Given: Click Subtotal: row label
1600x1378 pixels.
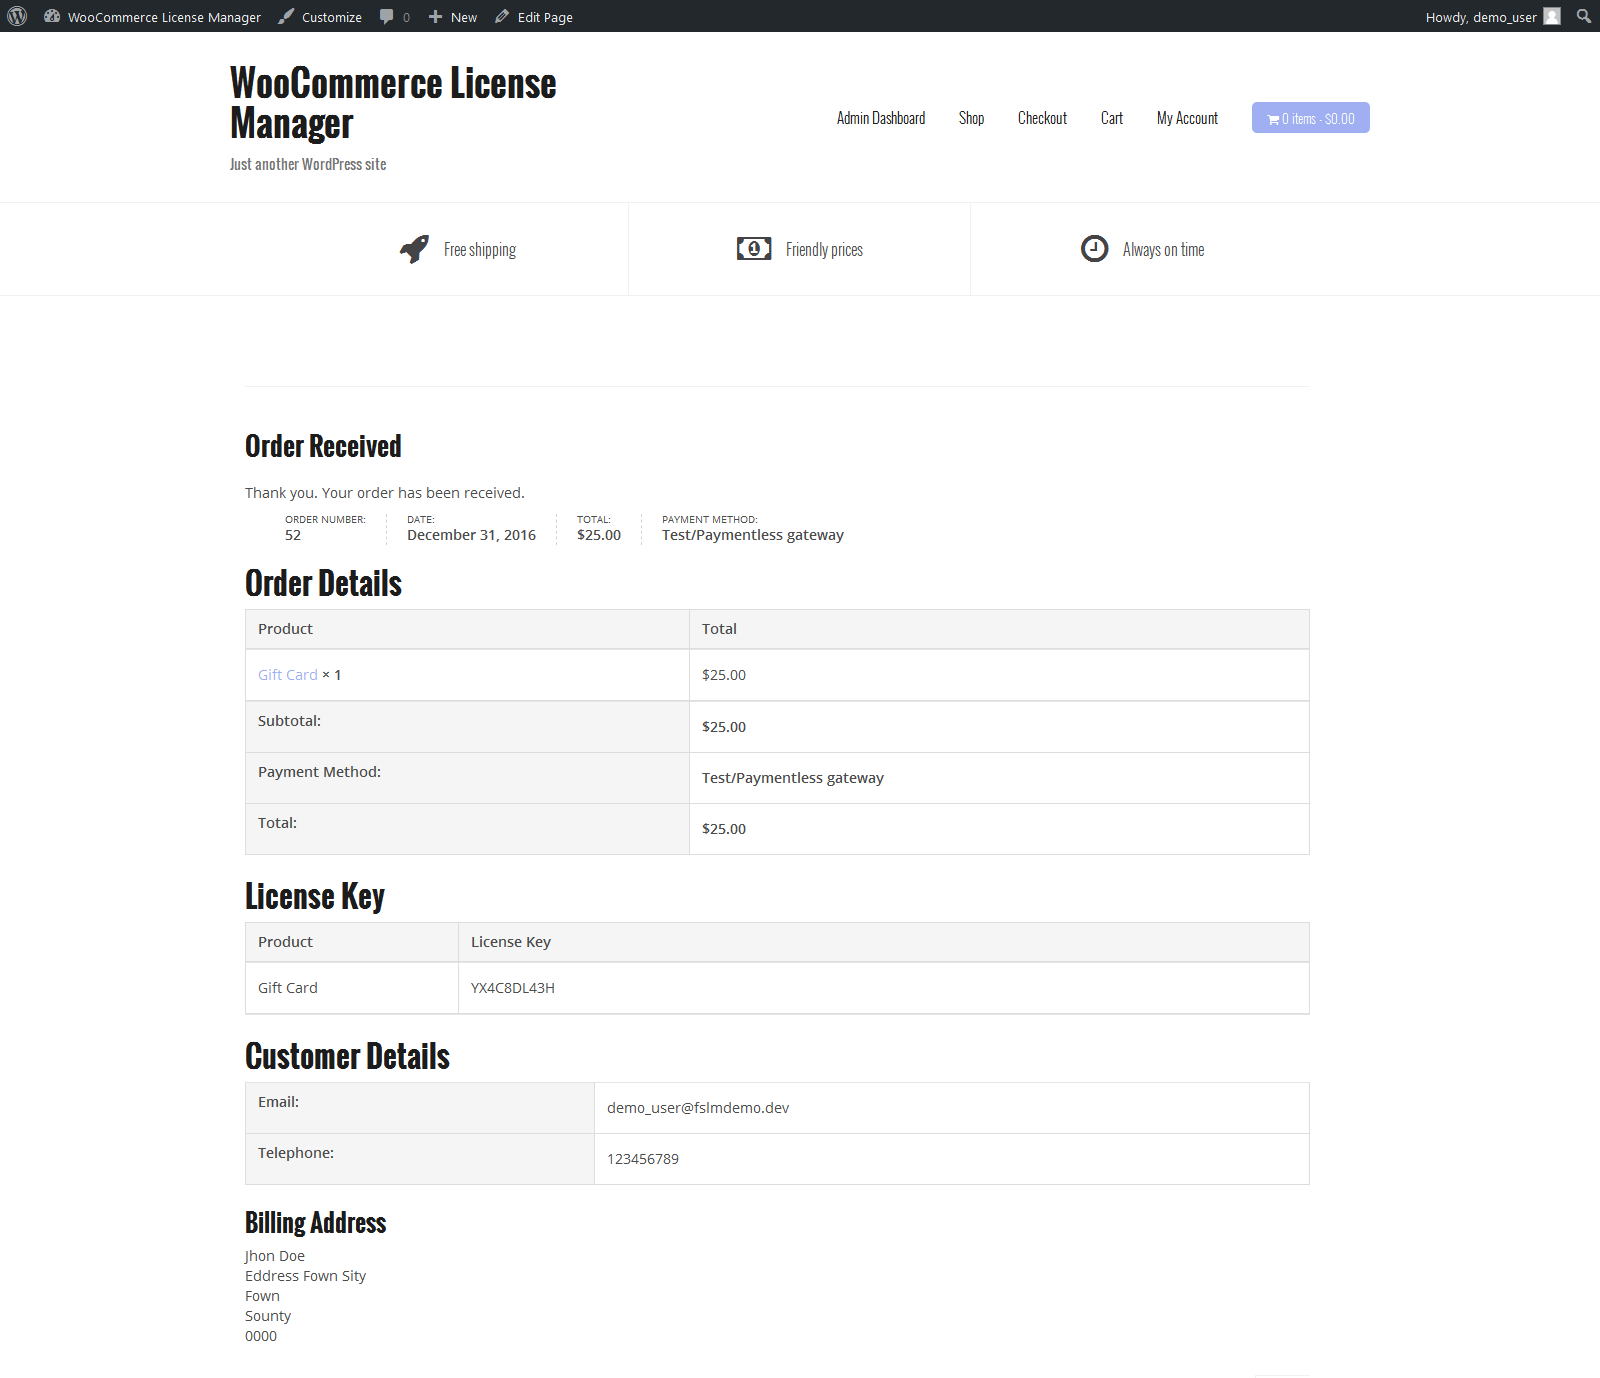Looking at the screenshot, I should (x=289, y=721).
